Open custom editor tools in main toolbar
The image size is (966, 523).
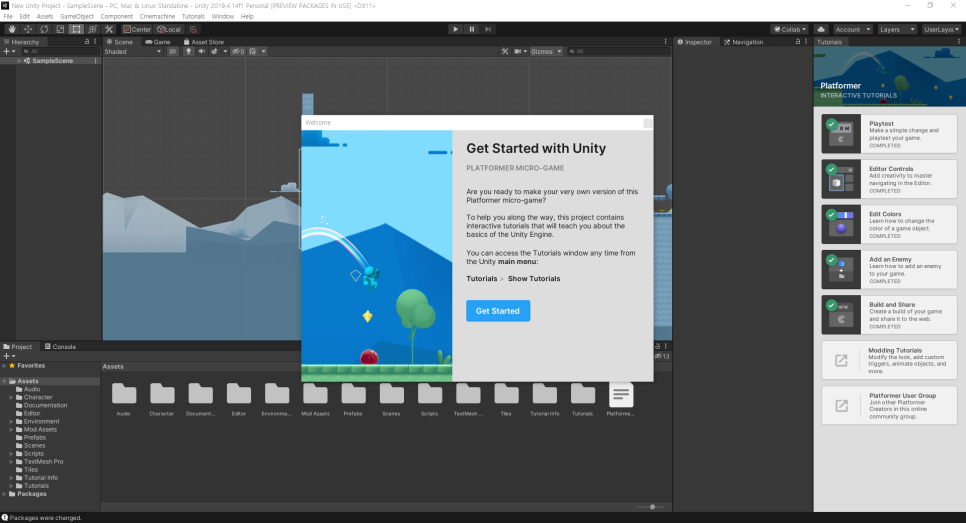click(x=109, y=29)
